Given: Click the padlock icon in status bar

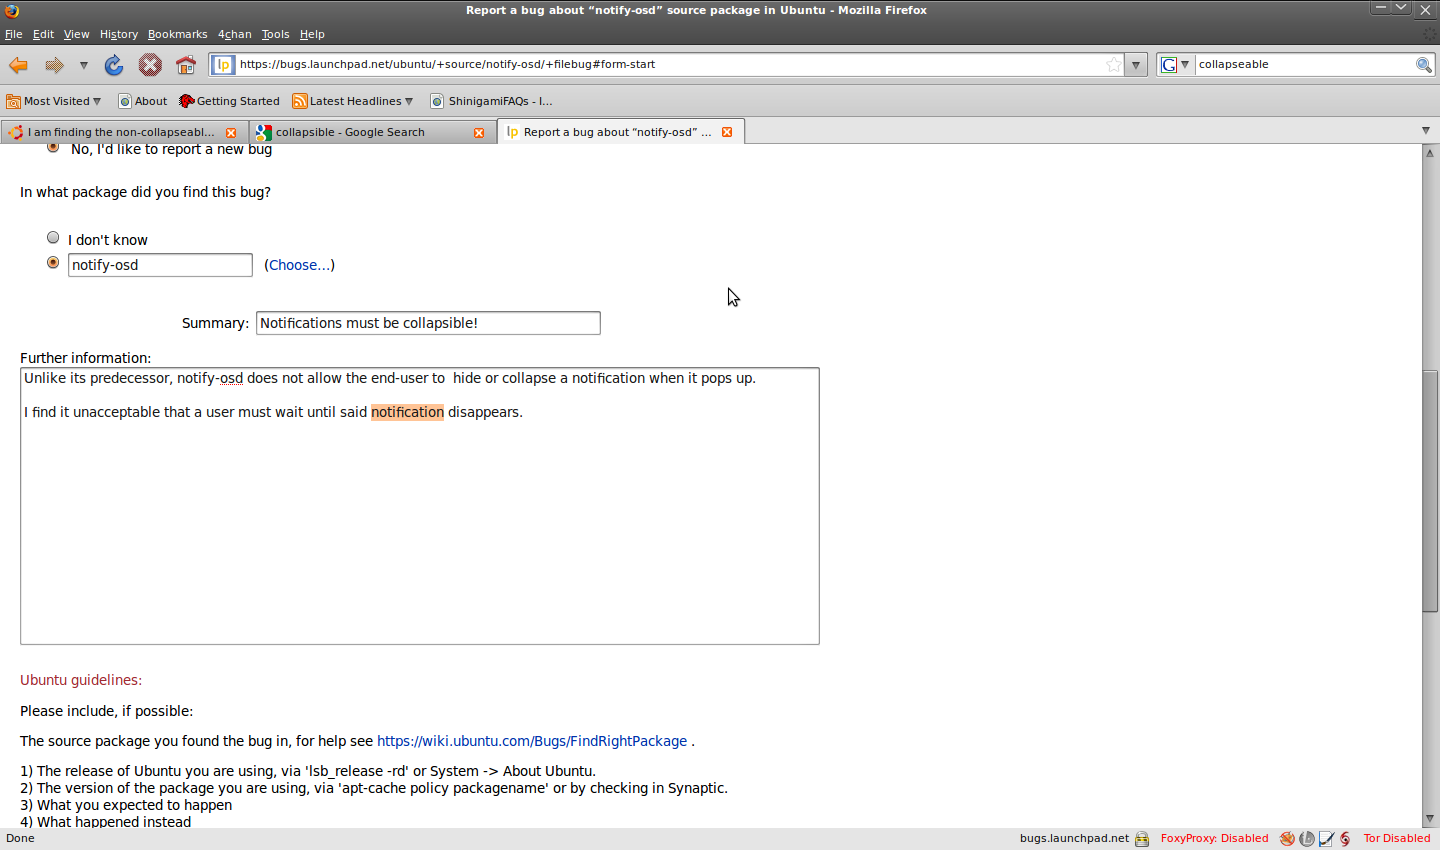Looking at the screenshot, I should tap(1142, 839).
